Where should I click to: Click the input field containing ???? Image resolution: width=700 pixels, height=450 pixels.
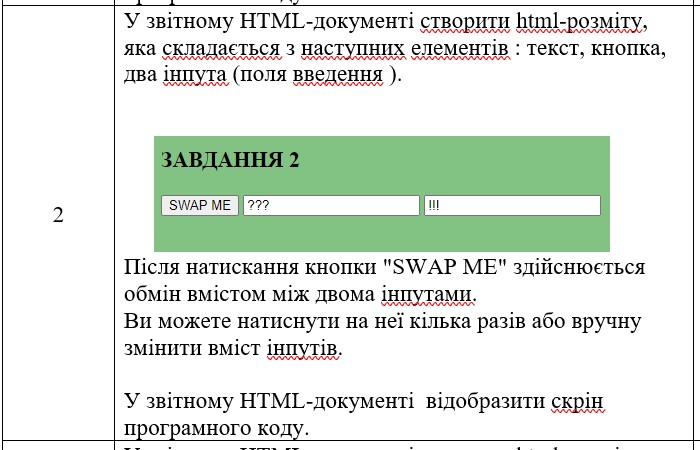(330, 205)
